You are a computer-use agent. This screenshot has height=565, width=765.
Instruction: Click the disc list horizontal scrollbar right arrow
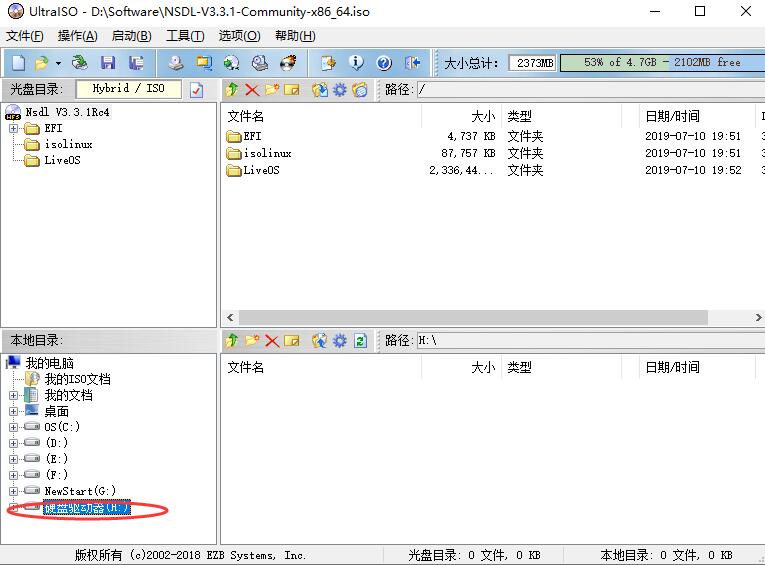[759, 317]
